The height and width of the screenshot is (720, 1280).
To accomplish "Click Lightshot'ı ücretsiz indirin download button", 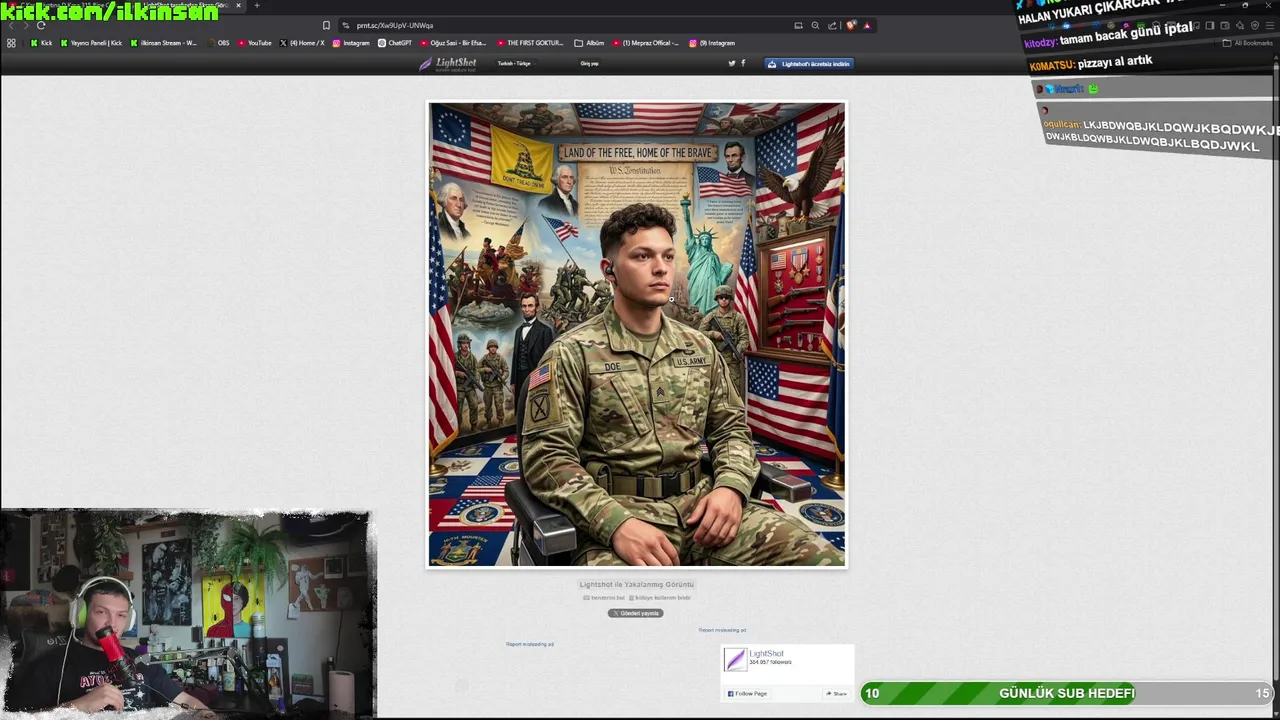I will (809, 63).
